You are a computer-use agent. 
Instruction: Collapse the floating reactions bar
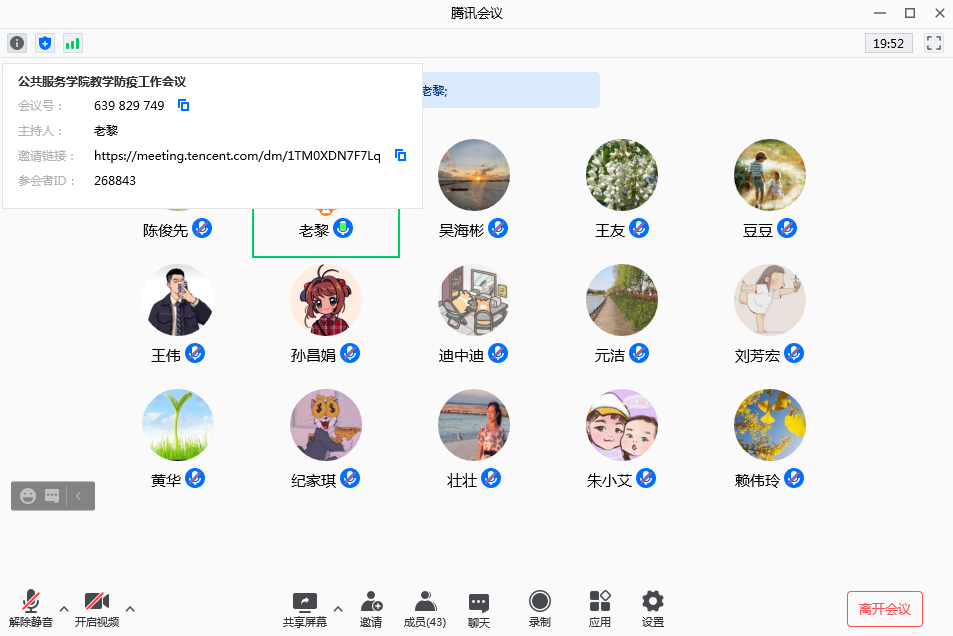click(80, 495)
